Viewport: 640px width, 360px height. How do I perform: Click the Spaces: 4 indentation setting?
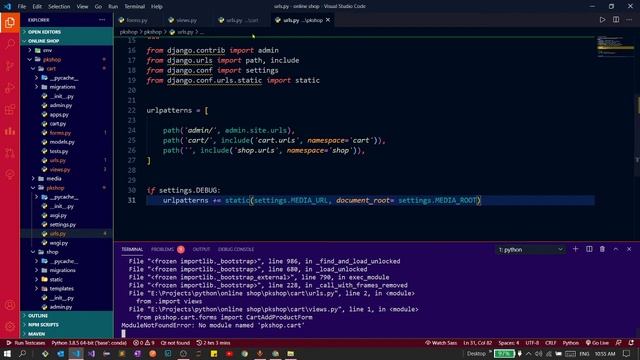[x=509, y=343]
